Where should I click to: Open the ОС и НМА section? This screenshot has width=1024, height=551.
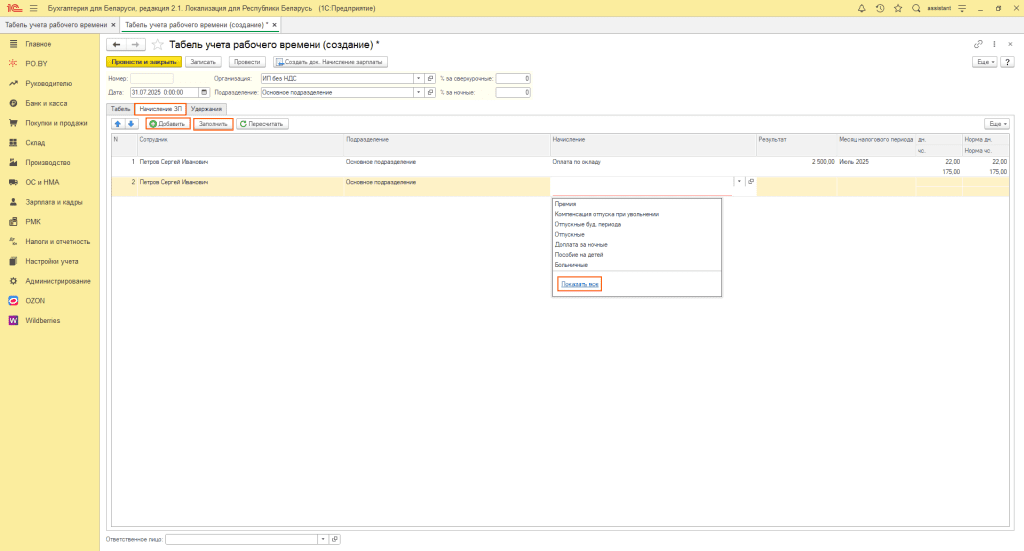[x=42, y=182]
